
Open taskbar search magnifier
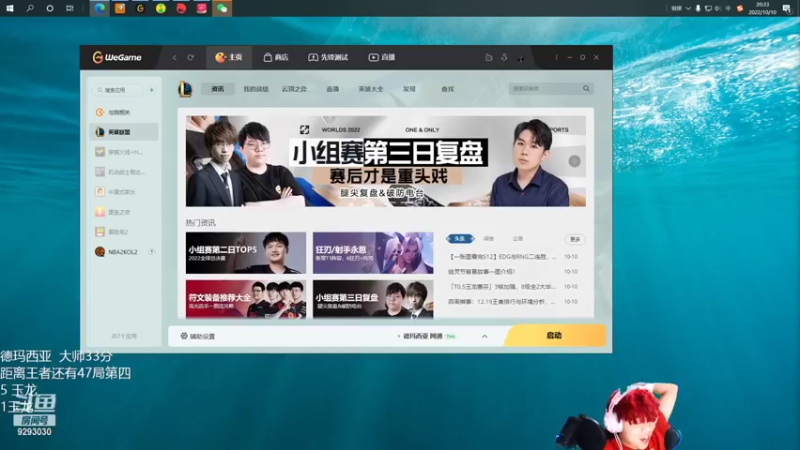tap(30, 8)
